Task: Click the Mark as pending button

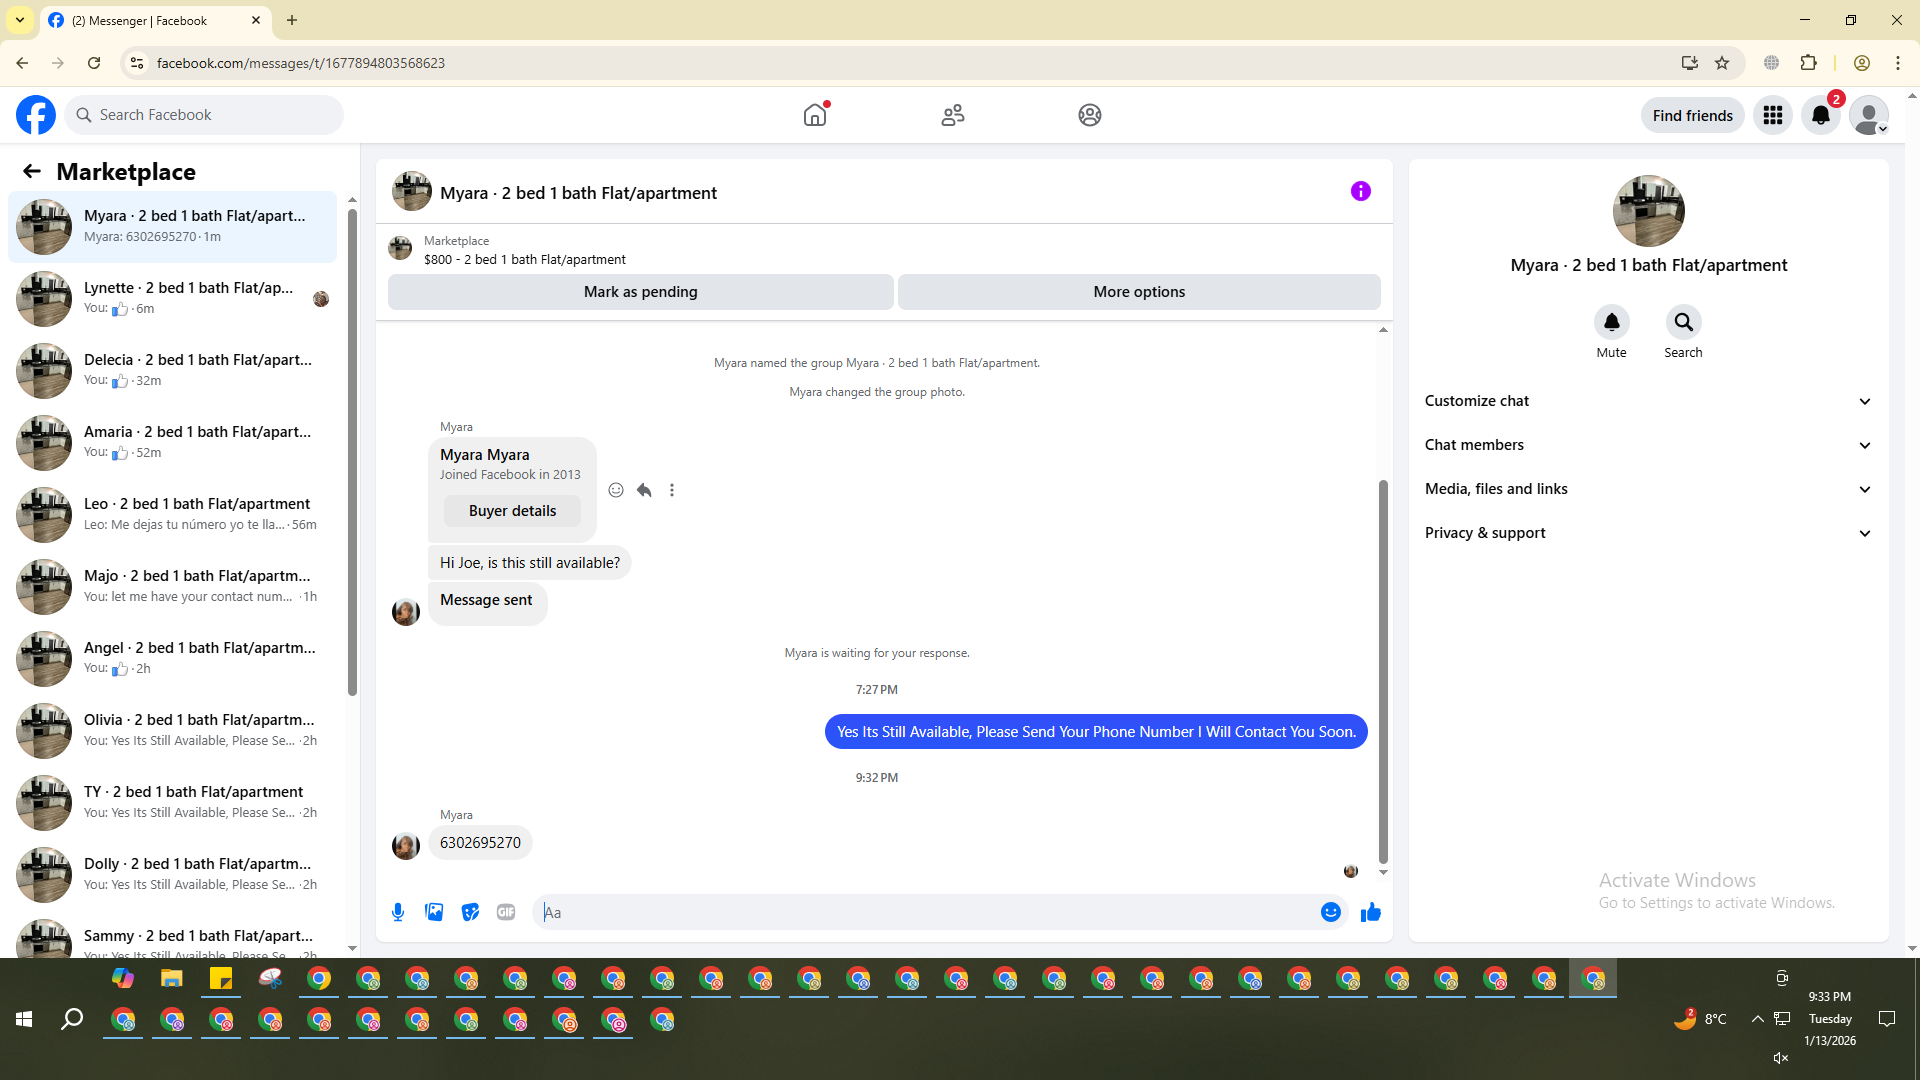Action: [640, 292]
